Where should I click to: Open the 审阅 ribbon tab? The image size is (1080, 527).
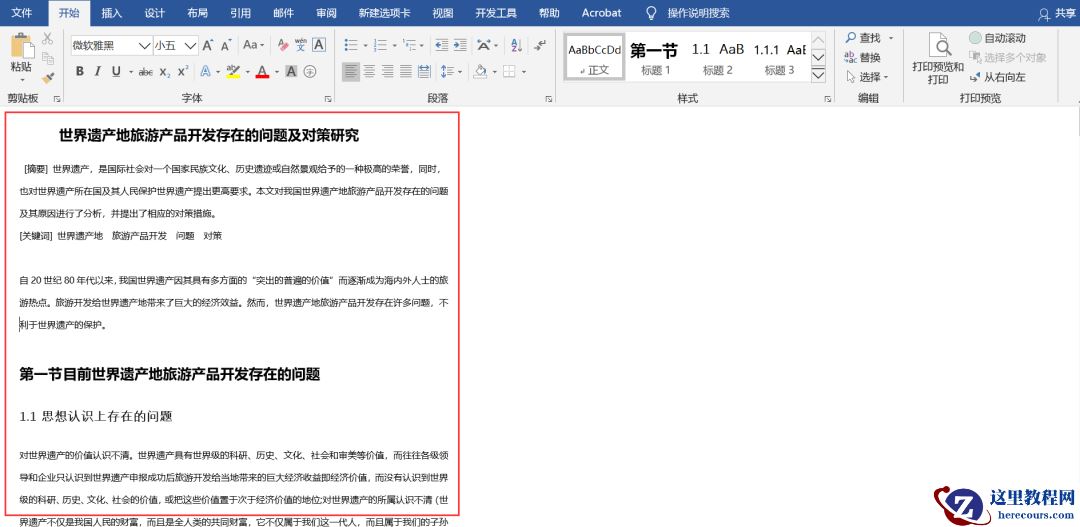click(326, 13)
